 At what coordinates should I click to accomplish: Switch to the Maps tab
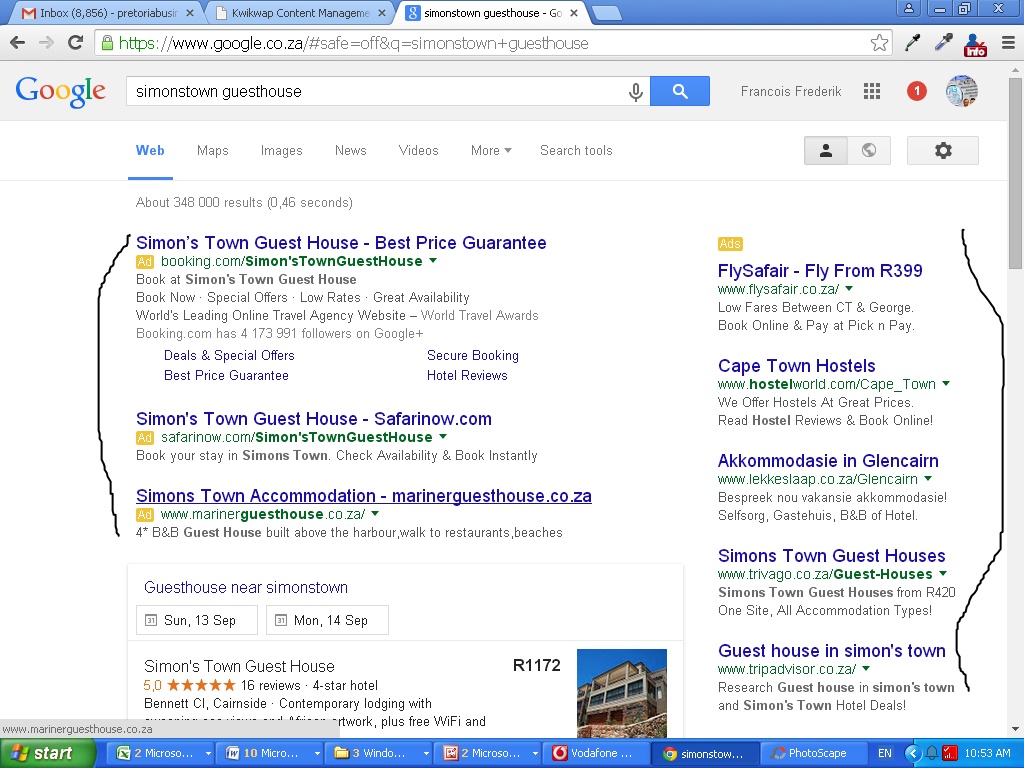(213, 150)
